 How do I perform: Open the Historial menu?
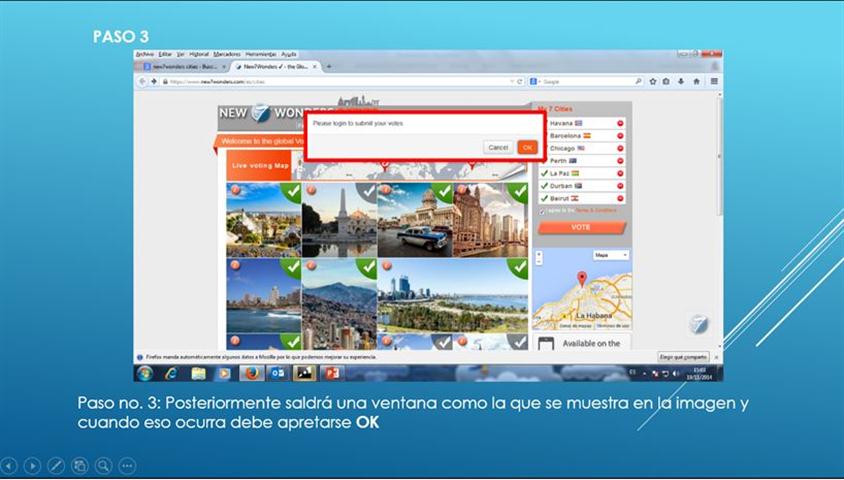[x=199, y=54]
